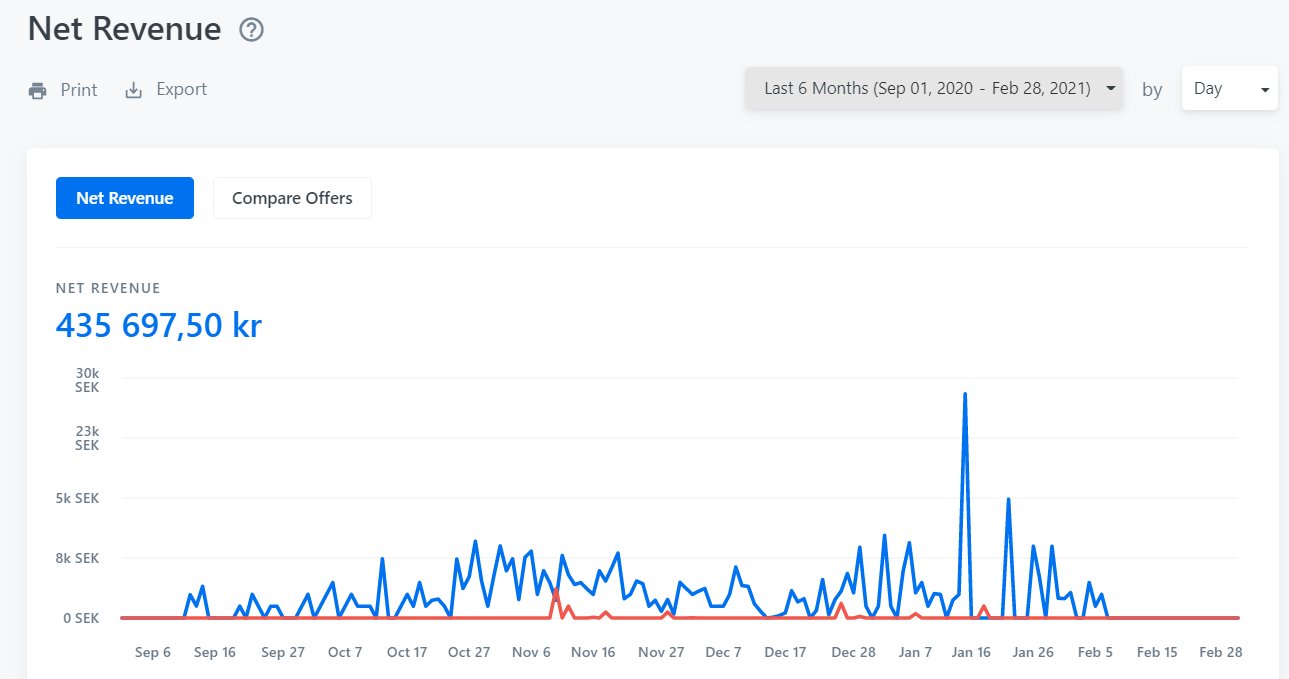
Task: Select the blue Net Revenue tab
Action: [125, 198]
